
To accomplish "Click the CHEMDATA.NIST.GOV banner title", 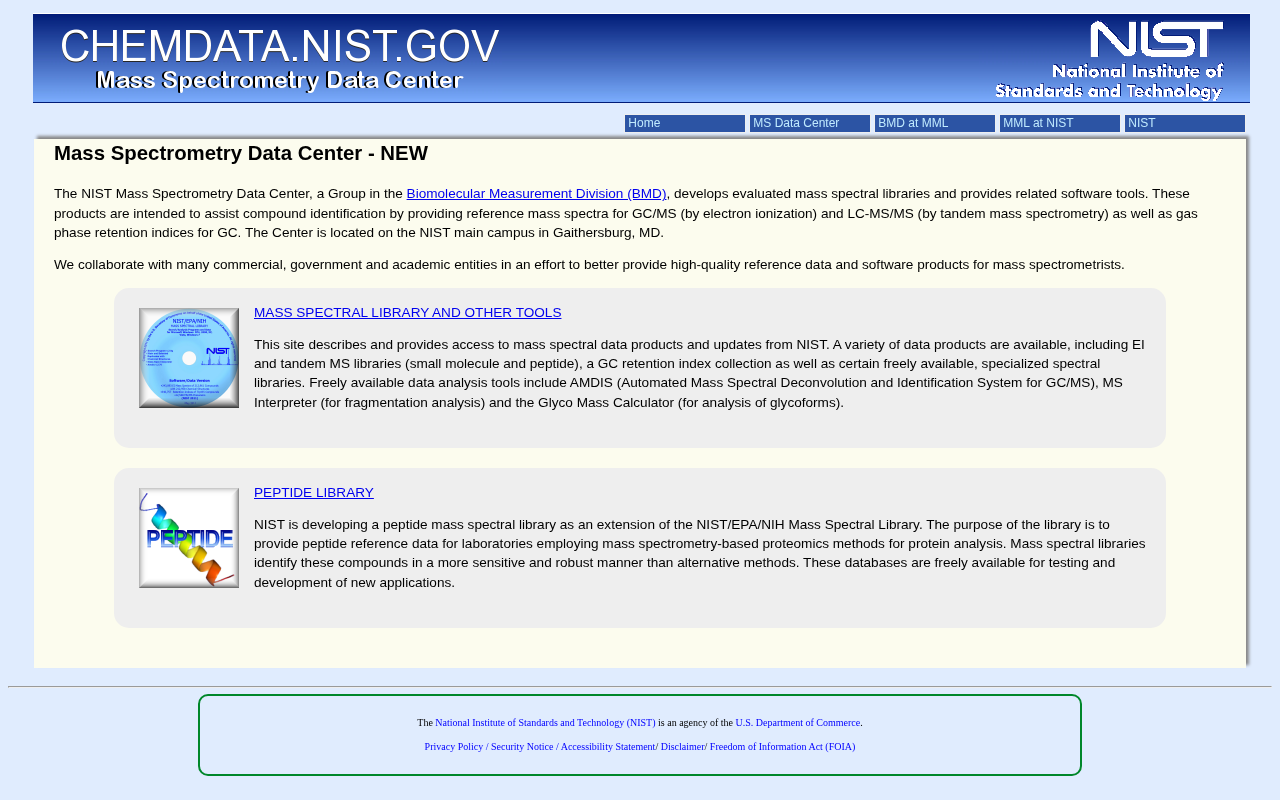I will click(x=280, y=46).
